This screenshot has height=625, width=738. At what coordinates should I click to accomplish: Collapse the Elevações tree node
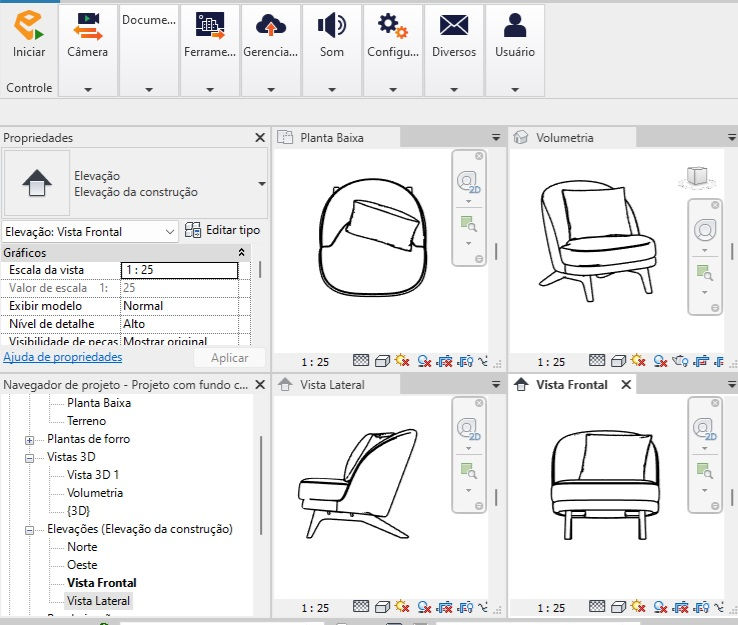(x=29, y=530)
